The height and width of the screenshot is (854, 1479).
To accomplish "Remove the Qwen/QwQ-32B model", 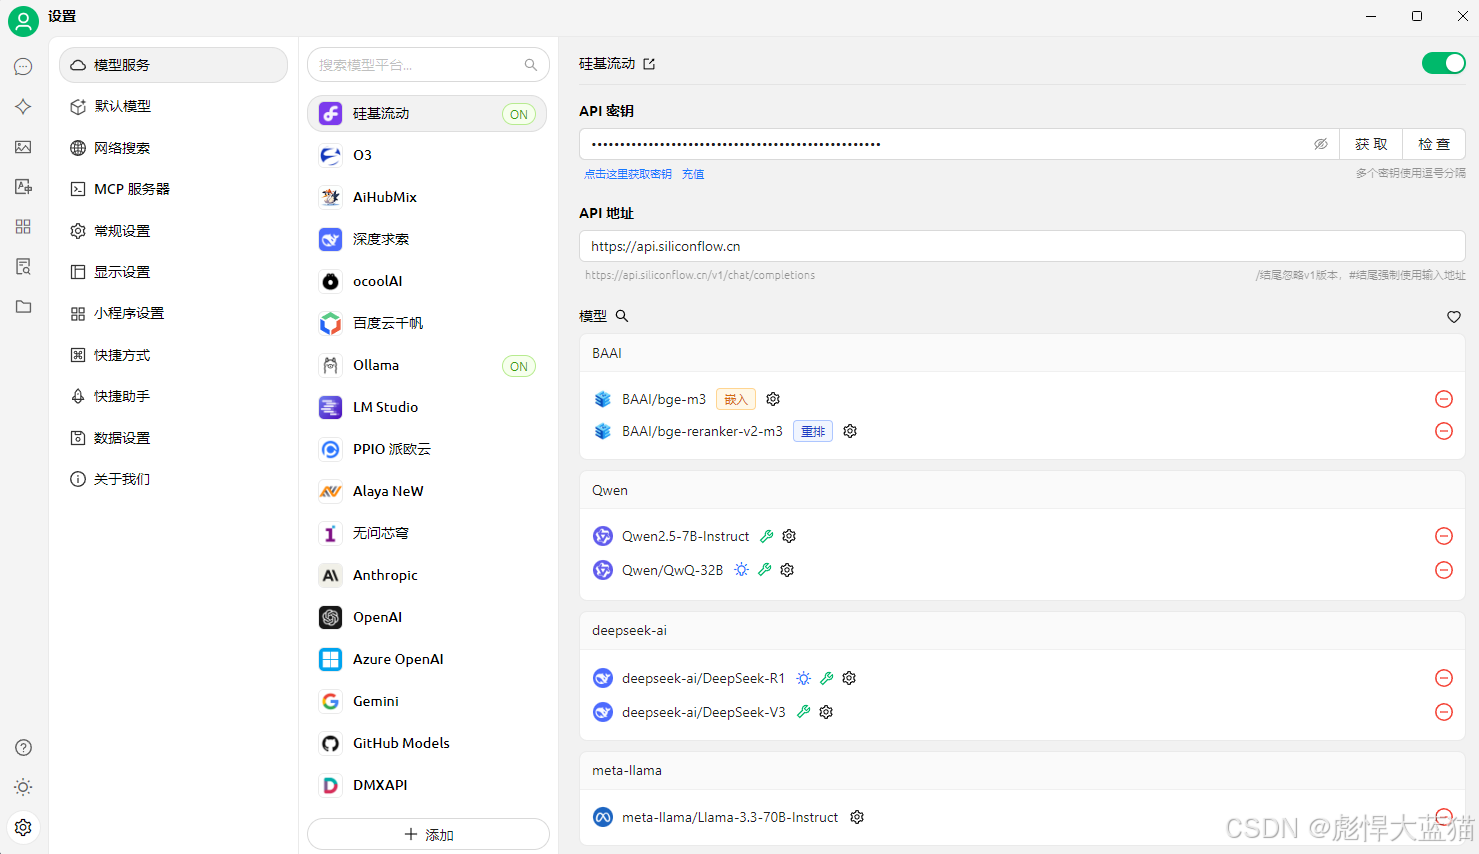I will (x=1444, y=570).
